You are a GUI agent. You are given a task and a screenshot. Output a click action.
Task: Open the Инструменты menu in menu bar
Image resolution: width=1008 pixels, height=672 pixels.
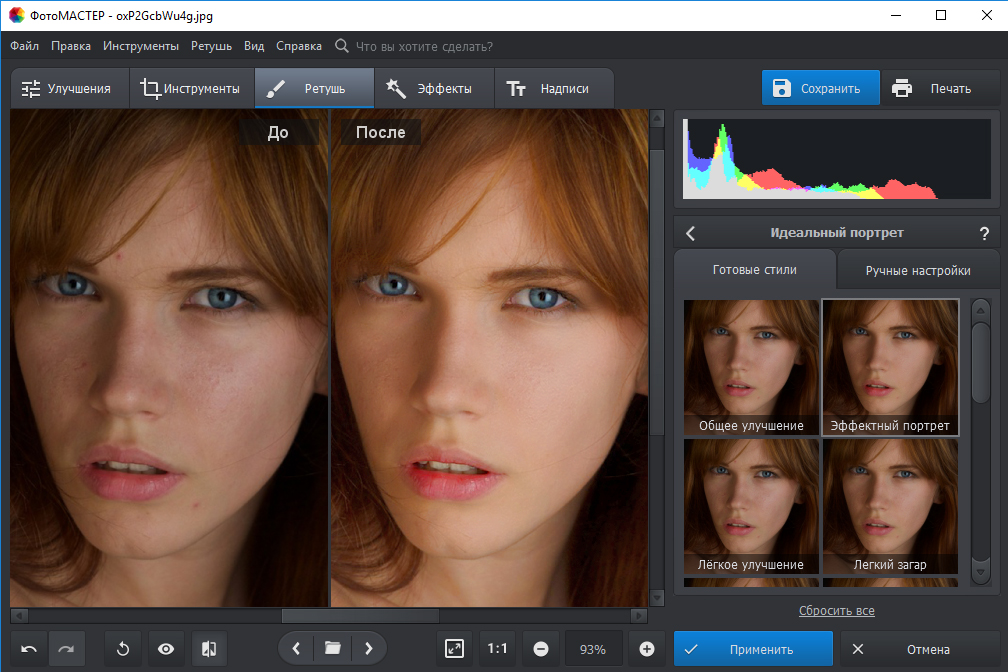tap(141, 46)
